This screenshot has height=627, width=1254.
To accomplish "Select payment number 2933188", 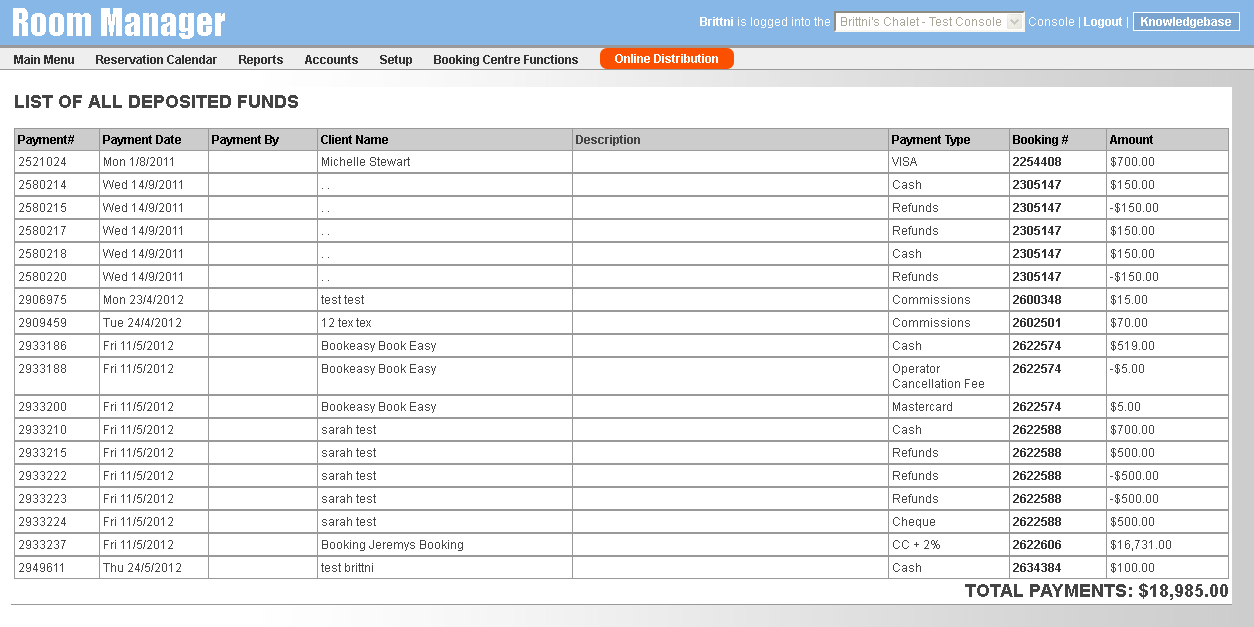I will tap(43, 369).
